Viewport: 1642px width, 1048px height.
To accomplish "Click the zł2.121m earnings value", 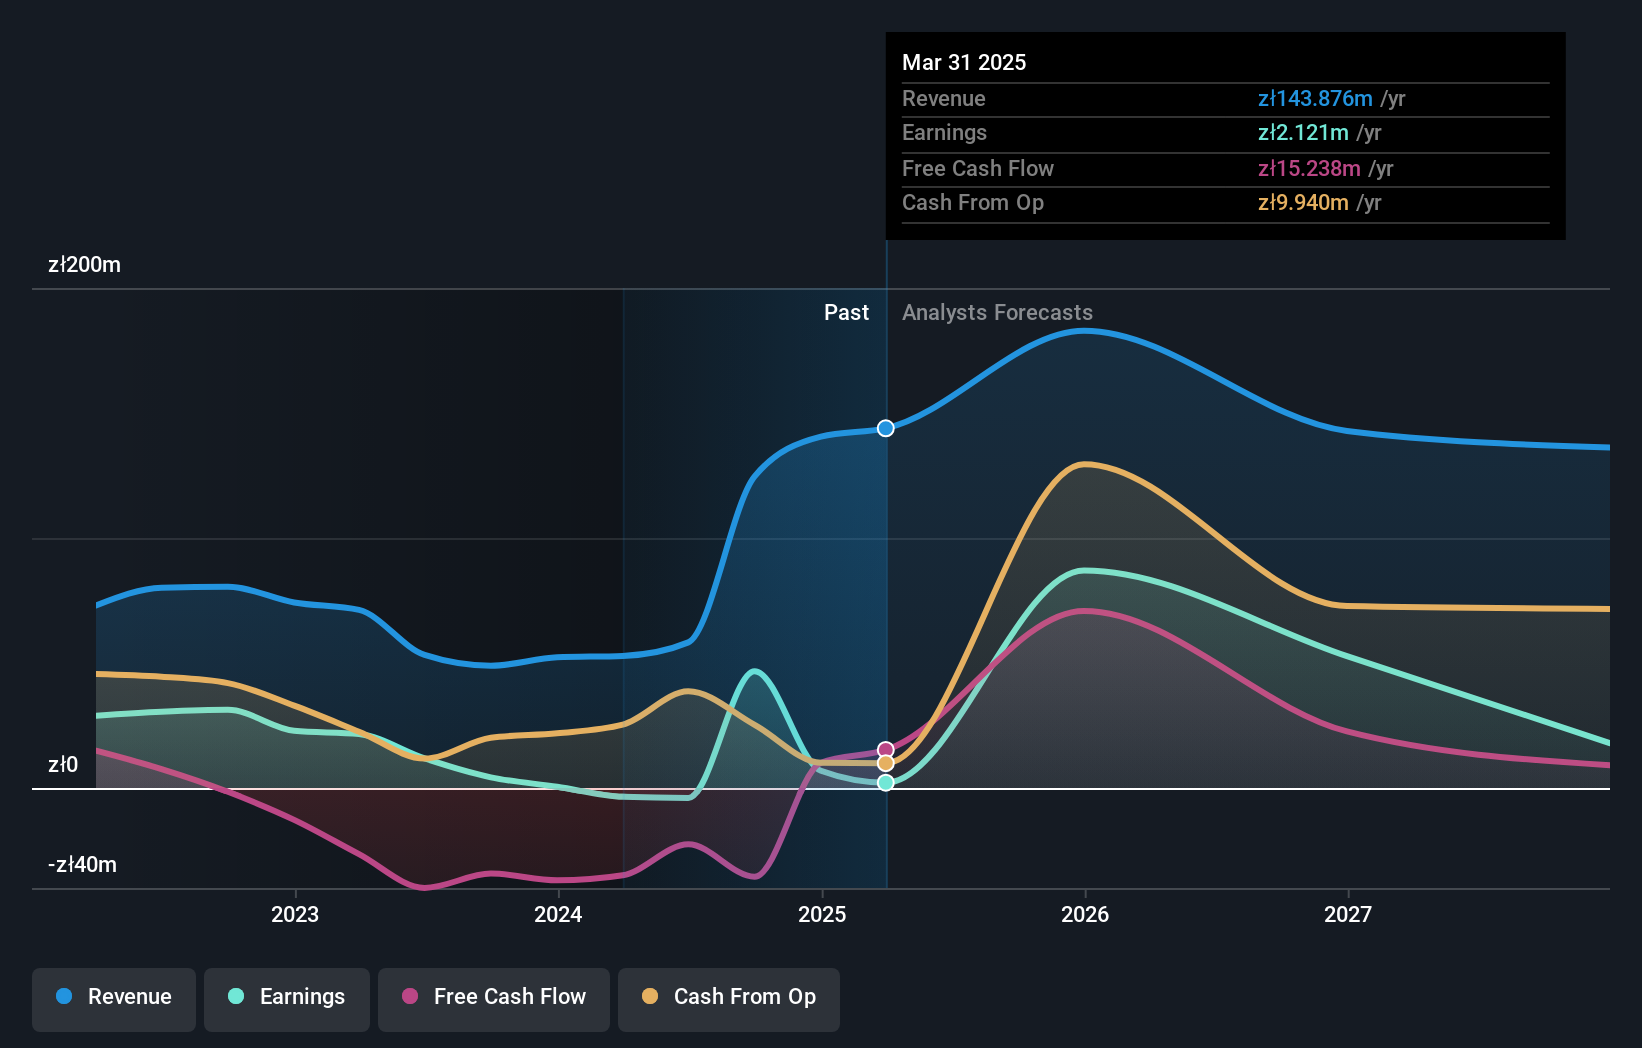I will coord(1303,133).
